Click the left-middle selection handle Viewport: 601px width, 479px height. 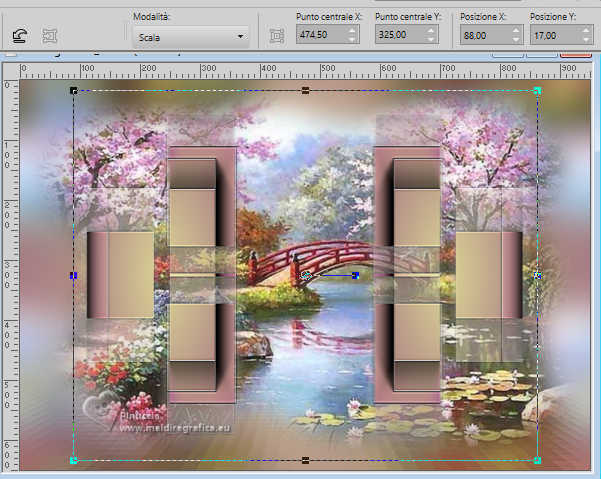74,276
